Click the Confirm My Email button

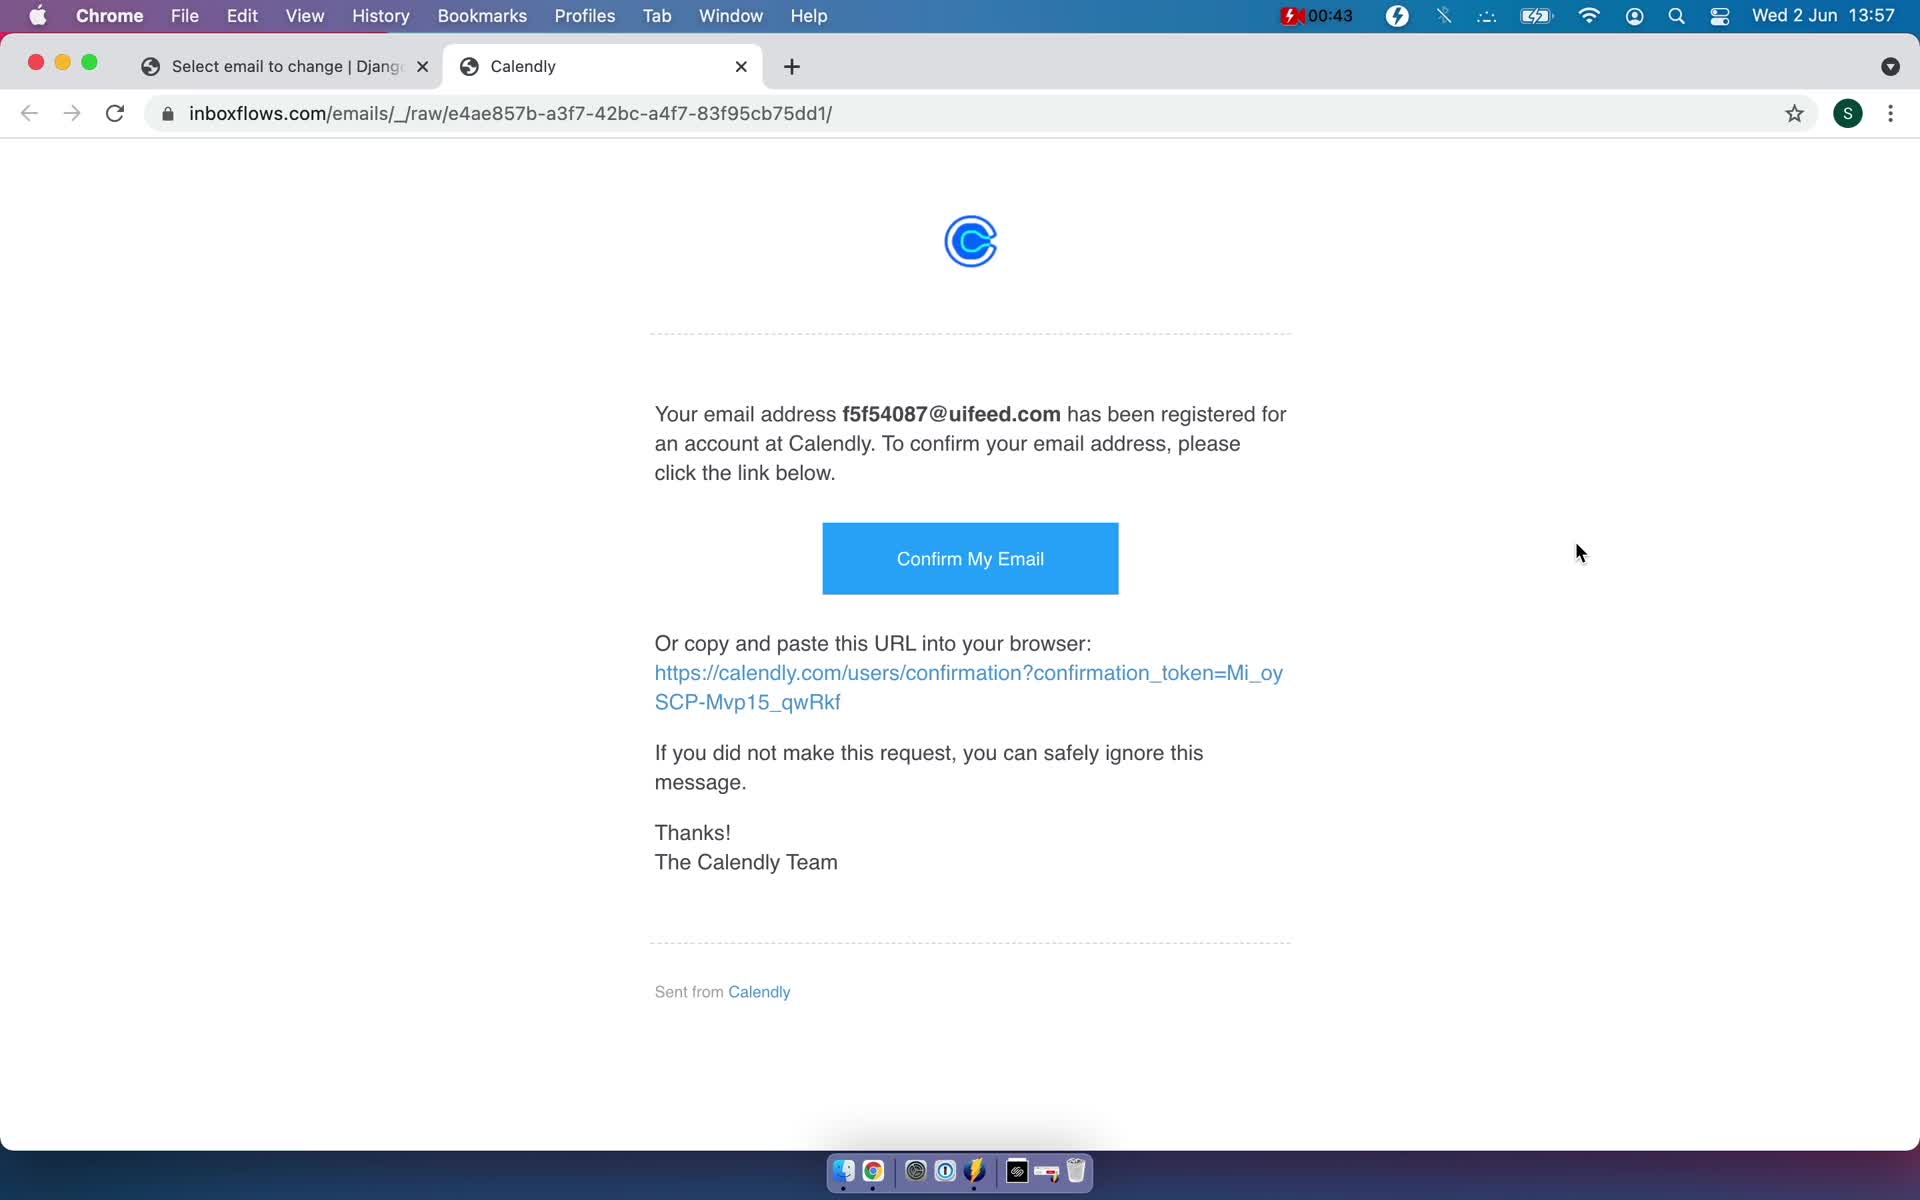(970, 559)
